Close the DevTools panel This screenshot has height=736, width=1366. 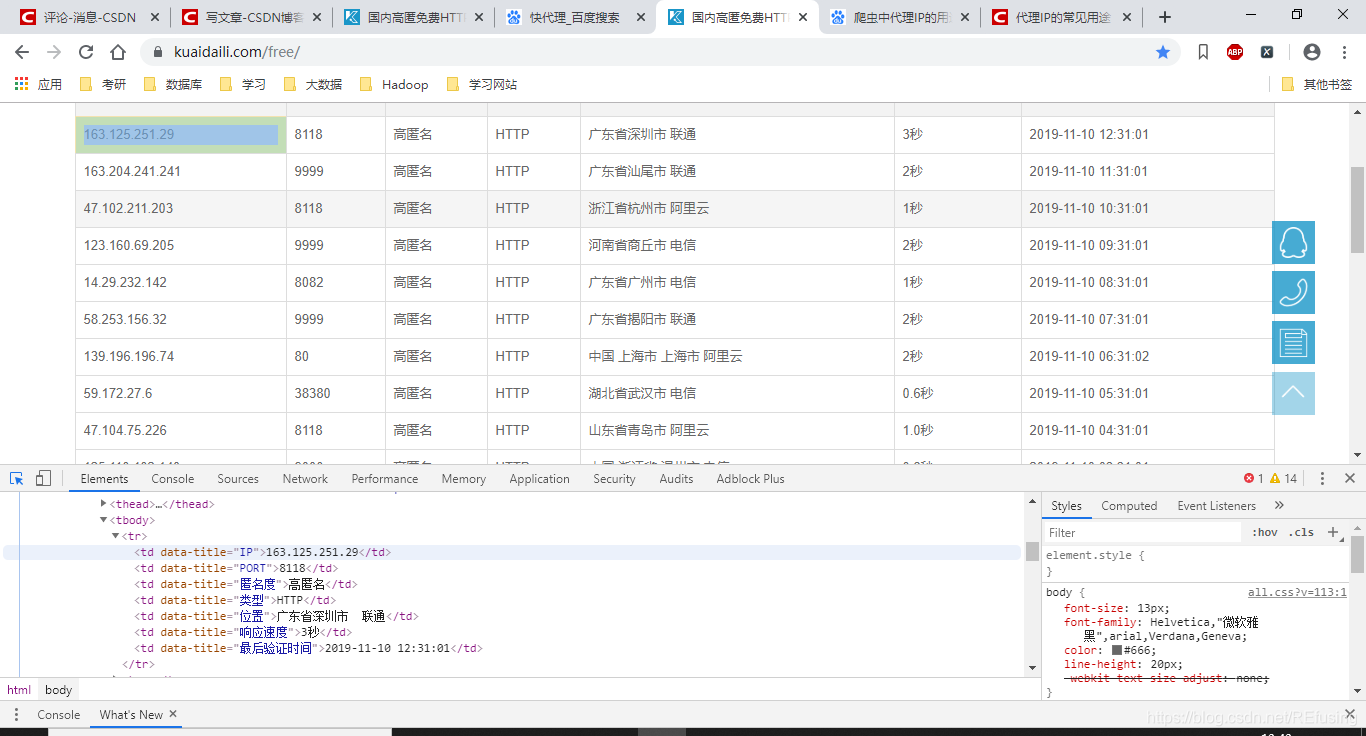pyautogui.click(x=1350, y=479)
